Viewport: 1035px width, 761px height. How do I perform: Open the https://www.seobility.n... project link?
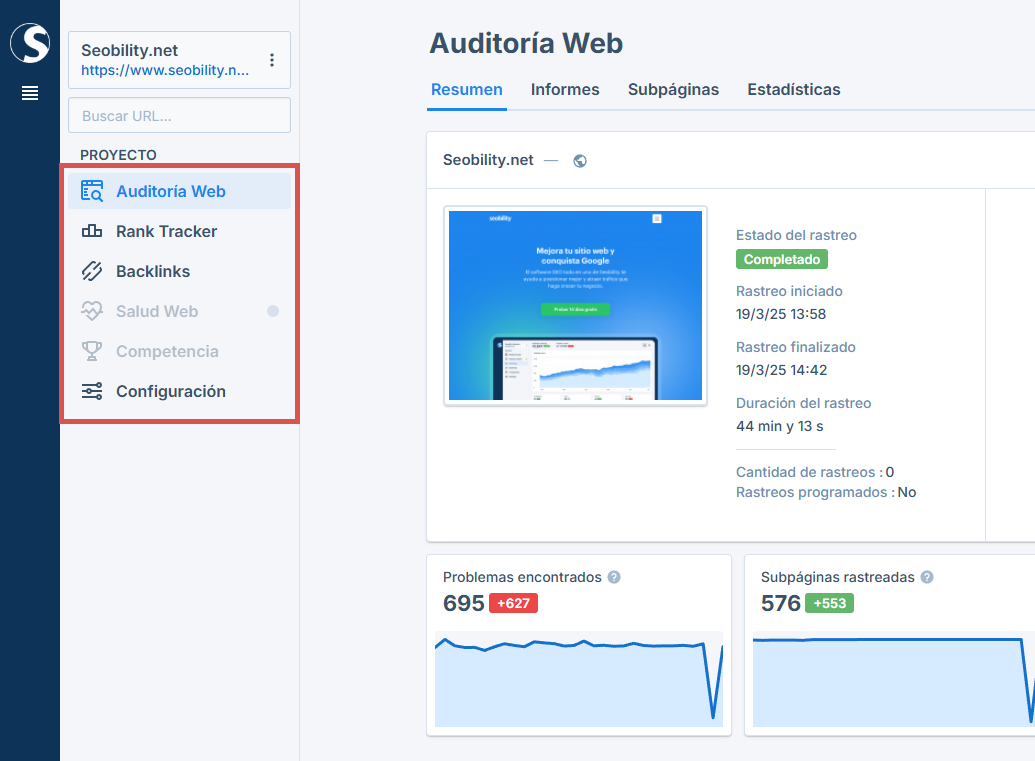165,71
